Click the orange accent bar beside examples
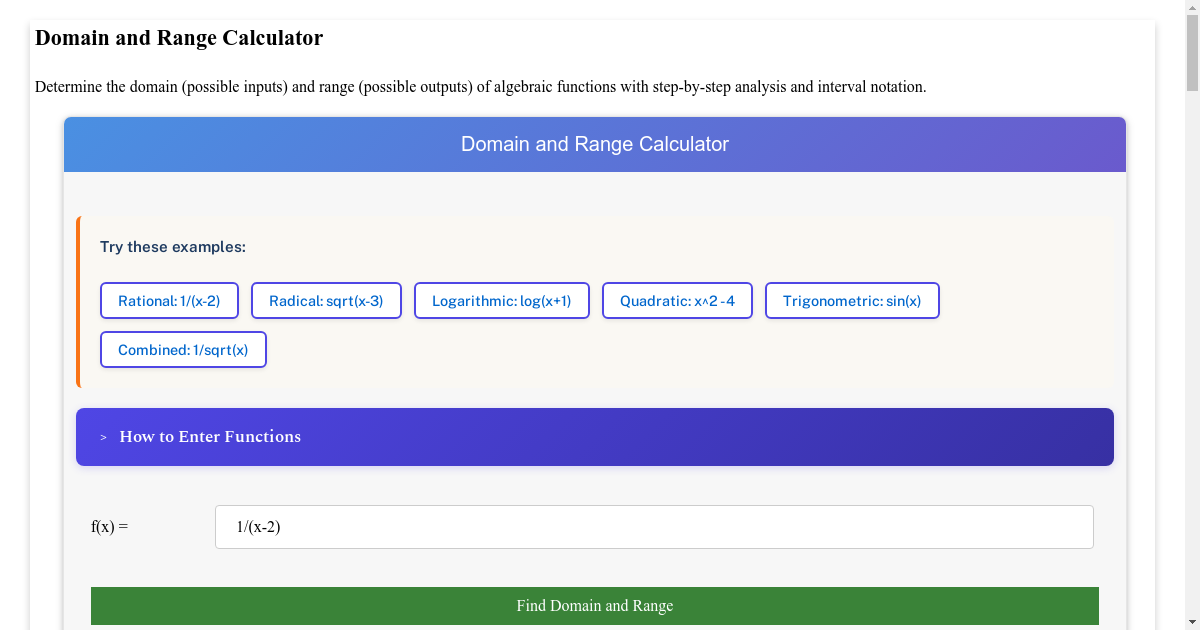This screenshot has height=630, width=1200. coord(78,301)
